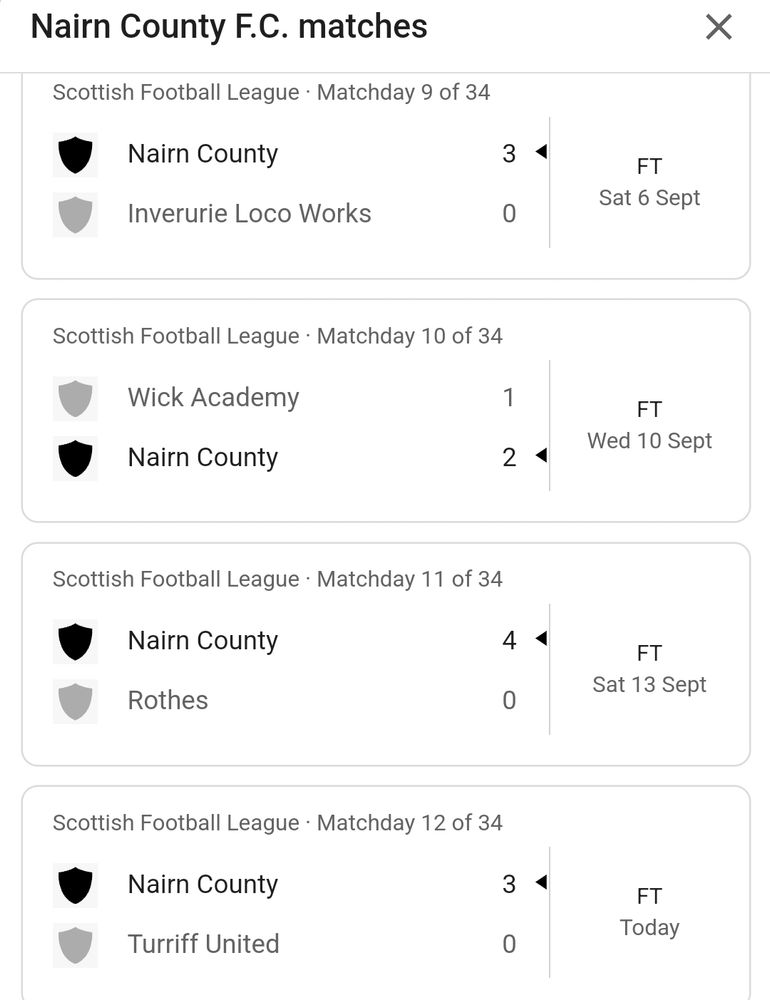This screenshot has width=770, height=1000.
Task: Click Nairn County crest in Matchday 12 card
Action: [x=75, y=885]
